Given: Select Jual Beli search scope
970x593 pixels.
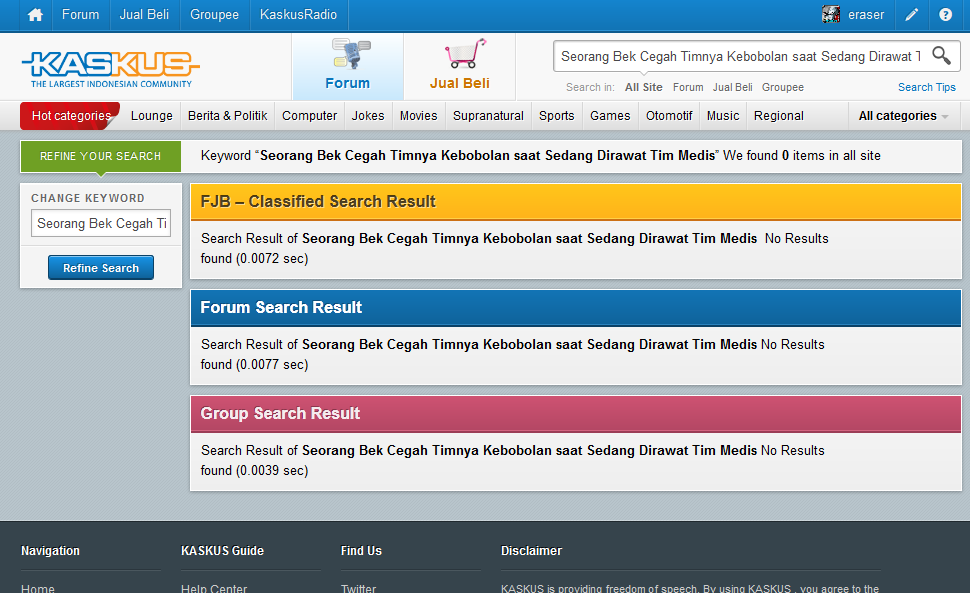Looking at the screenshot, I should coord(732,87).
